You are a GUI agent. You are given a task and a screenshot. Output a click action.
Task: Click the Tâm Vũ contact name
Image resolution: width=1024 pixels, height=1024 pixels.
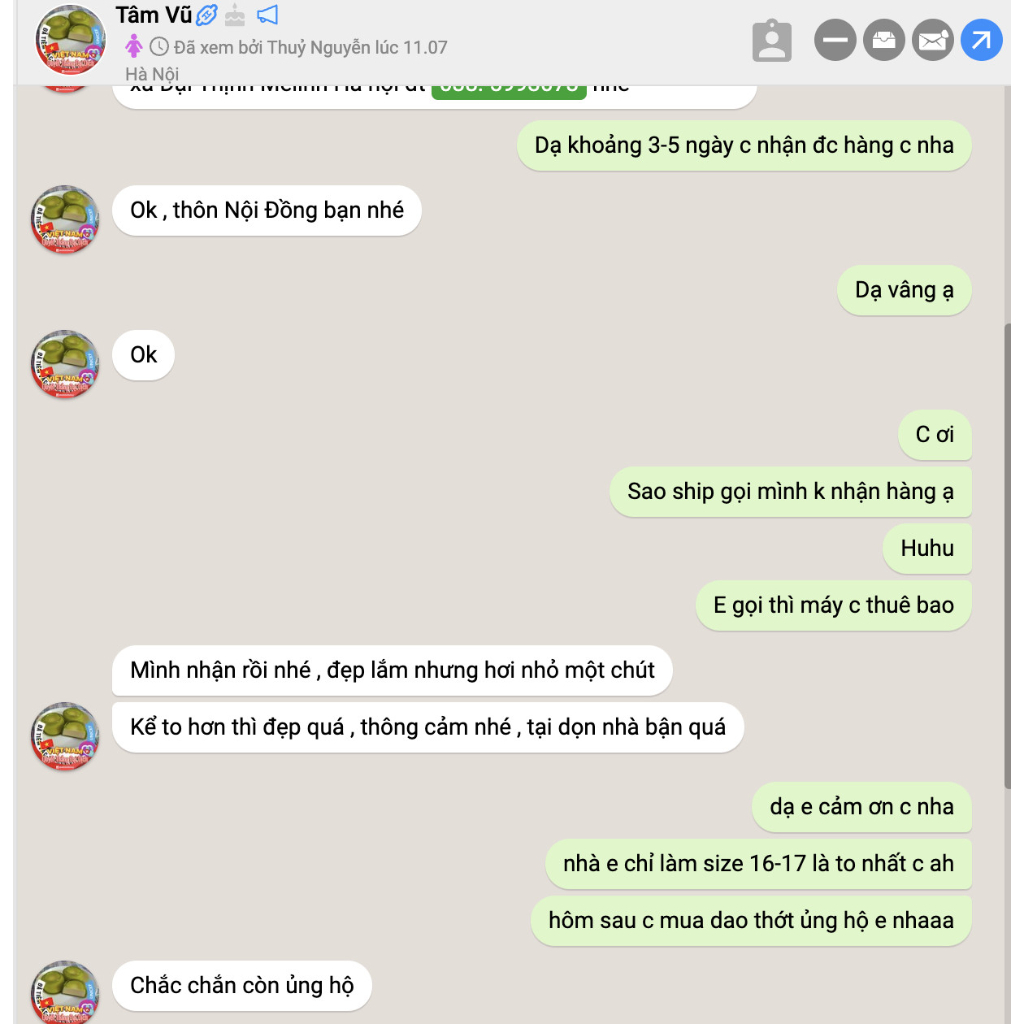pyautogui.click(x=153, y=14)
